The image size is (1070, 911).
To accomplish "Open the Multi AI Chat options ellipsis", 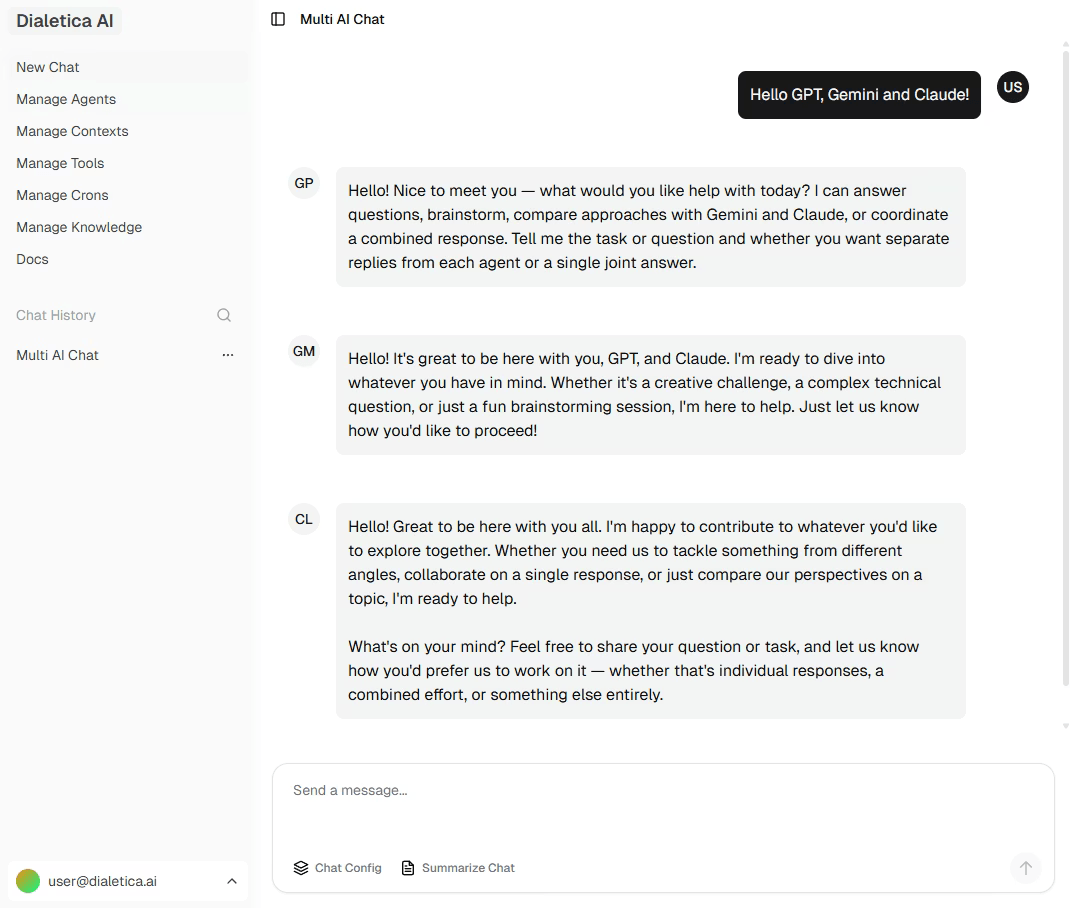I will coord(228,355).
